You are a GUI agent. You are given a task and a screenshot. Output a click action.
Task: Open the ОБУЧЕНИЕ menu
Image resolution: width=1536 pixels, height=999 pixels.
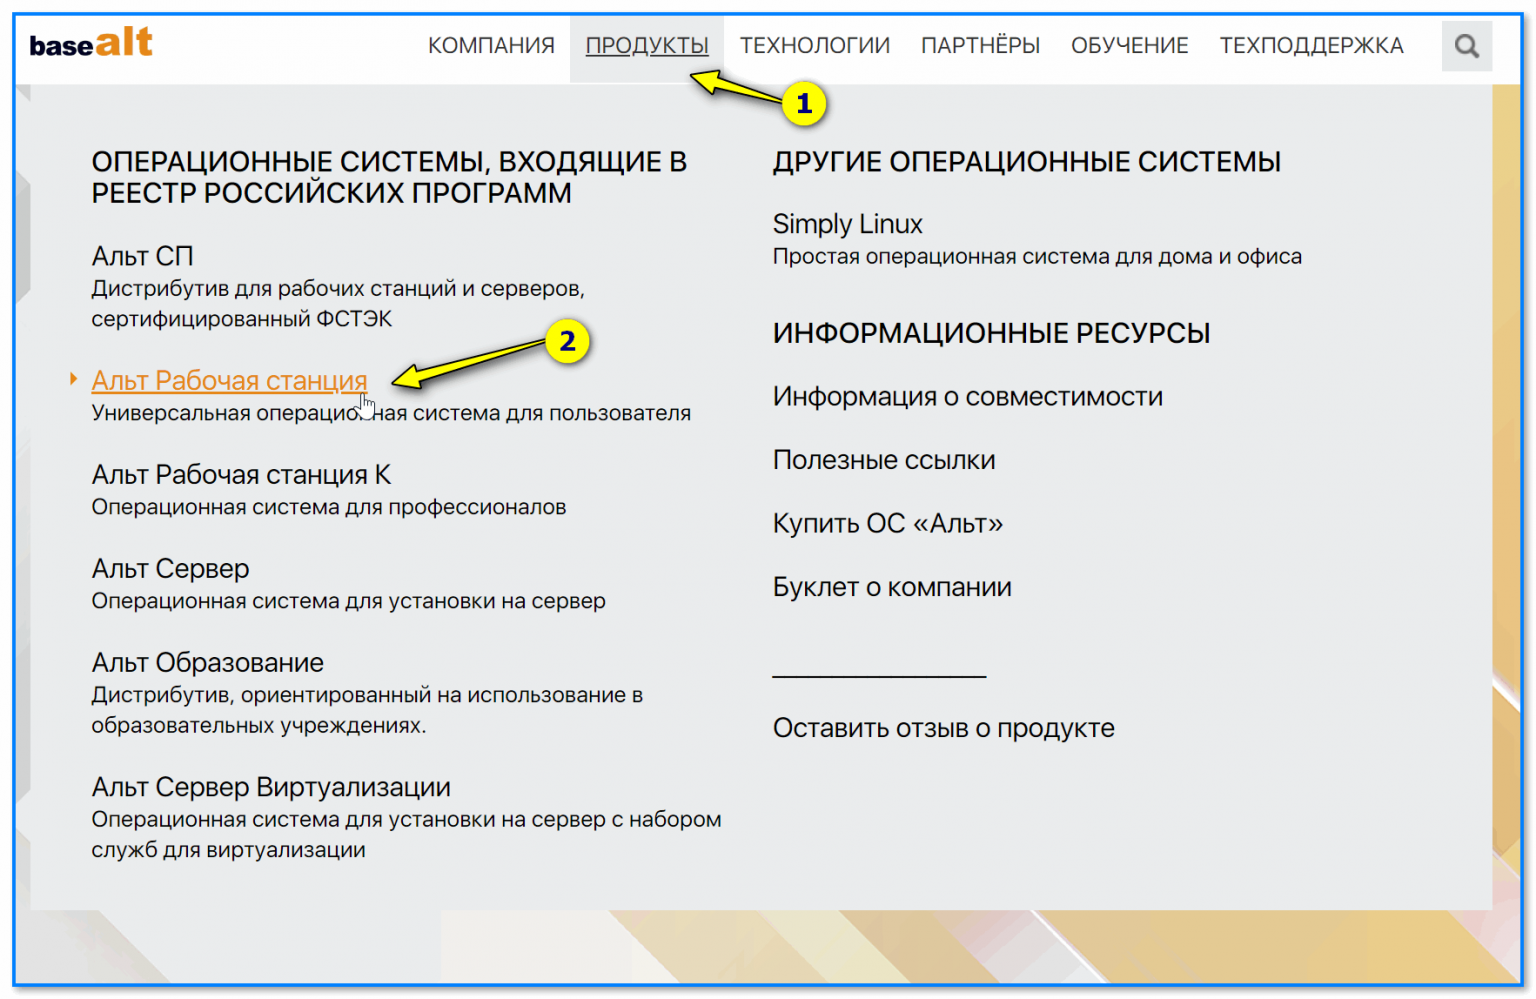[x=1130, y=46]
